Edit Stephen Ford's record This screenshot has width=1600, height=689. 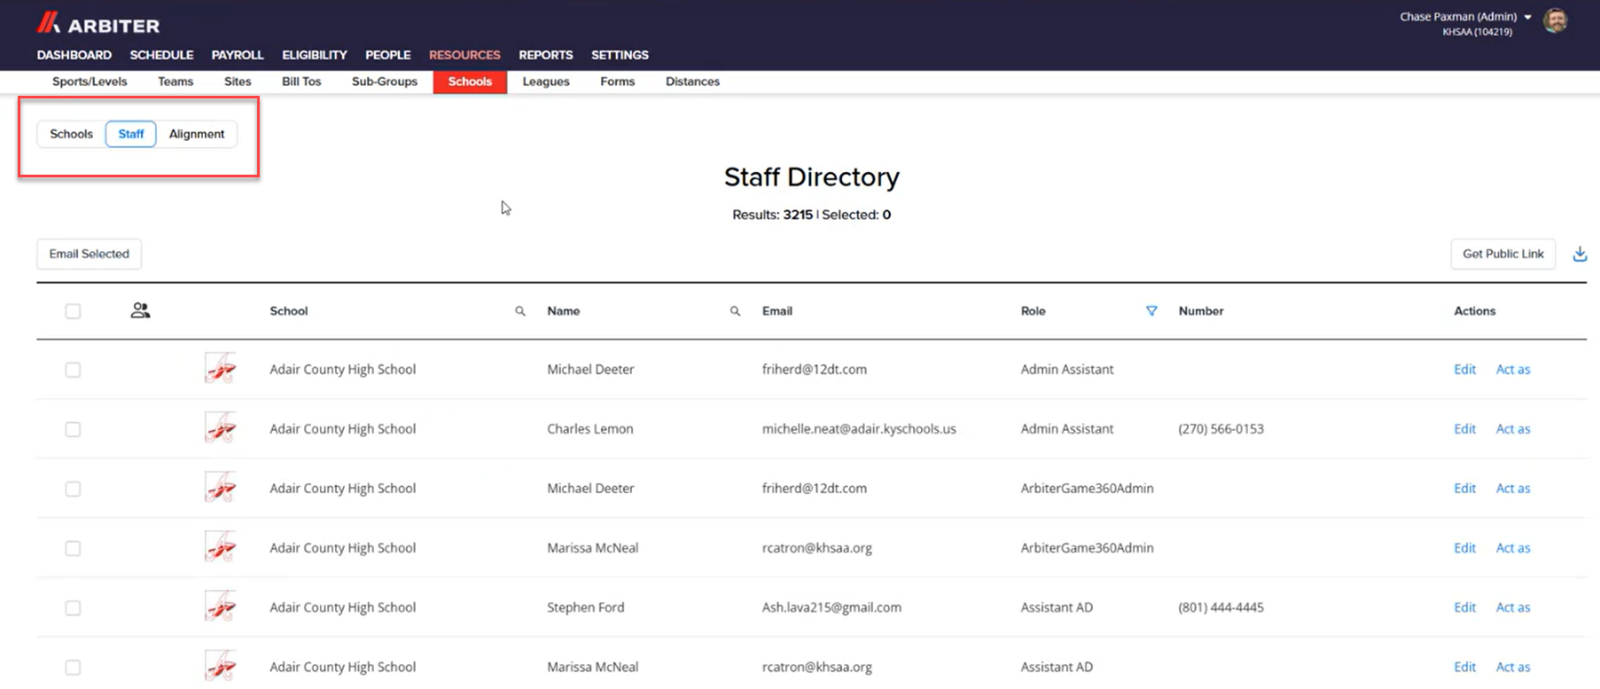point(1465,607)
